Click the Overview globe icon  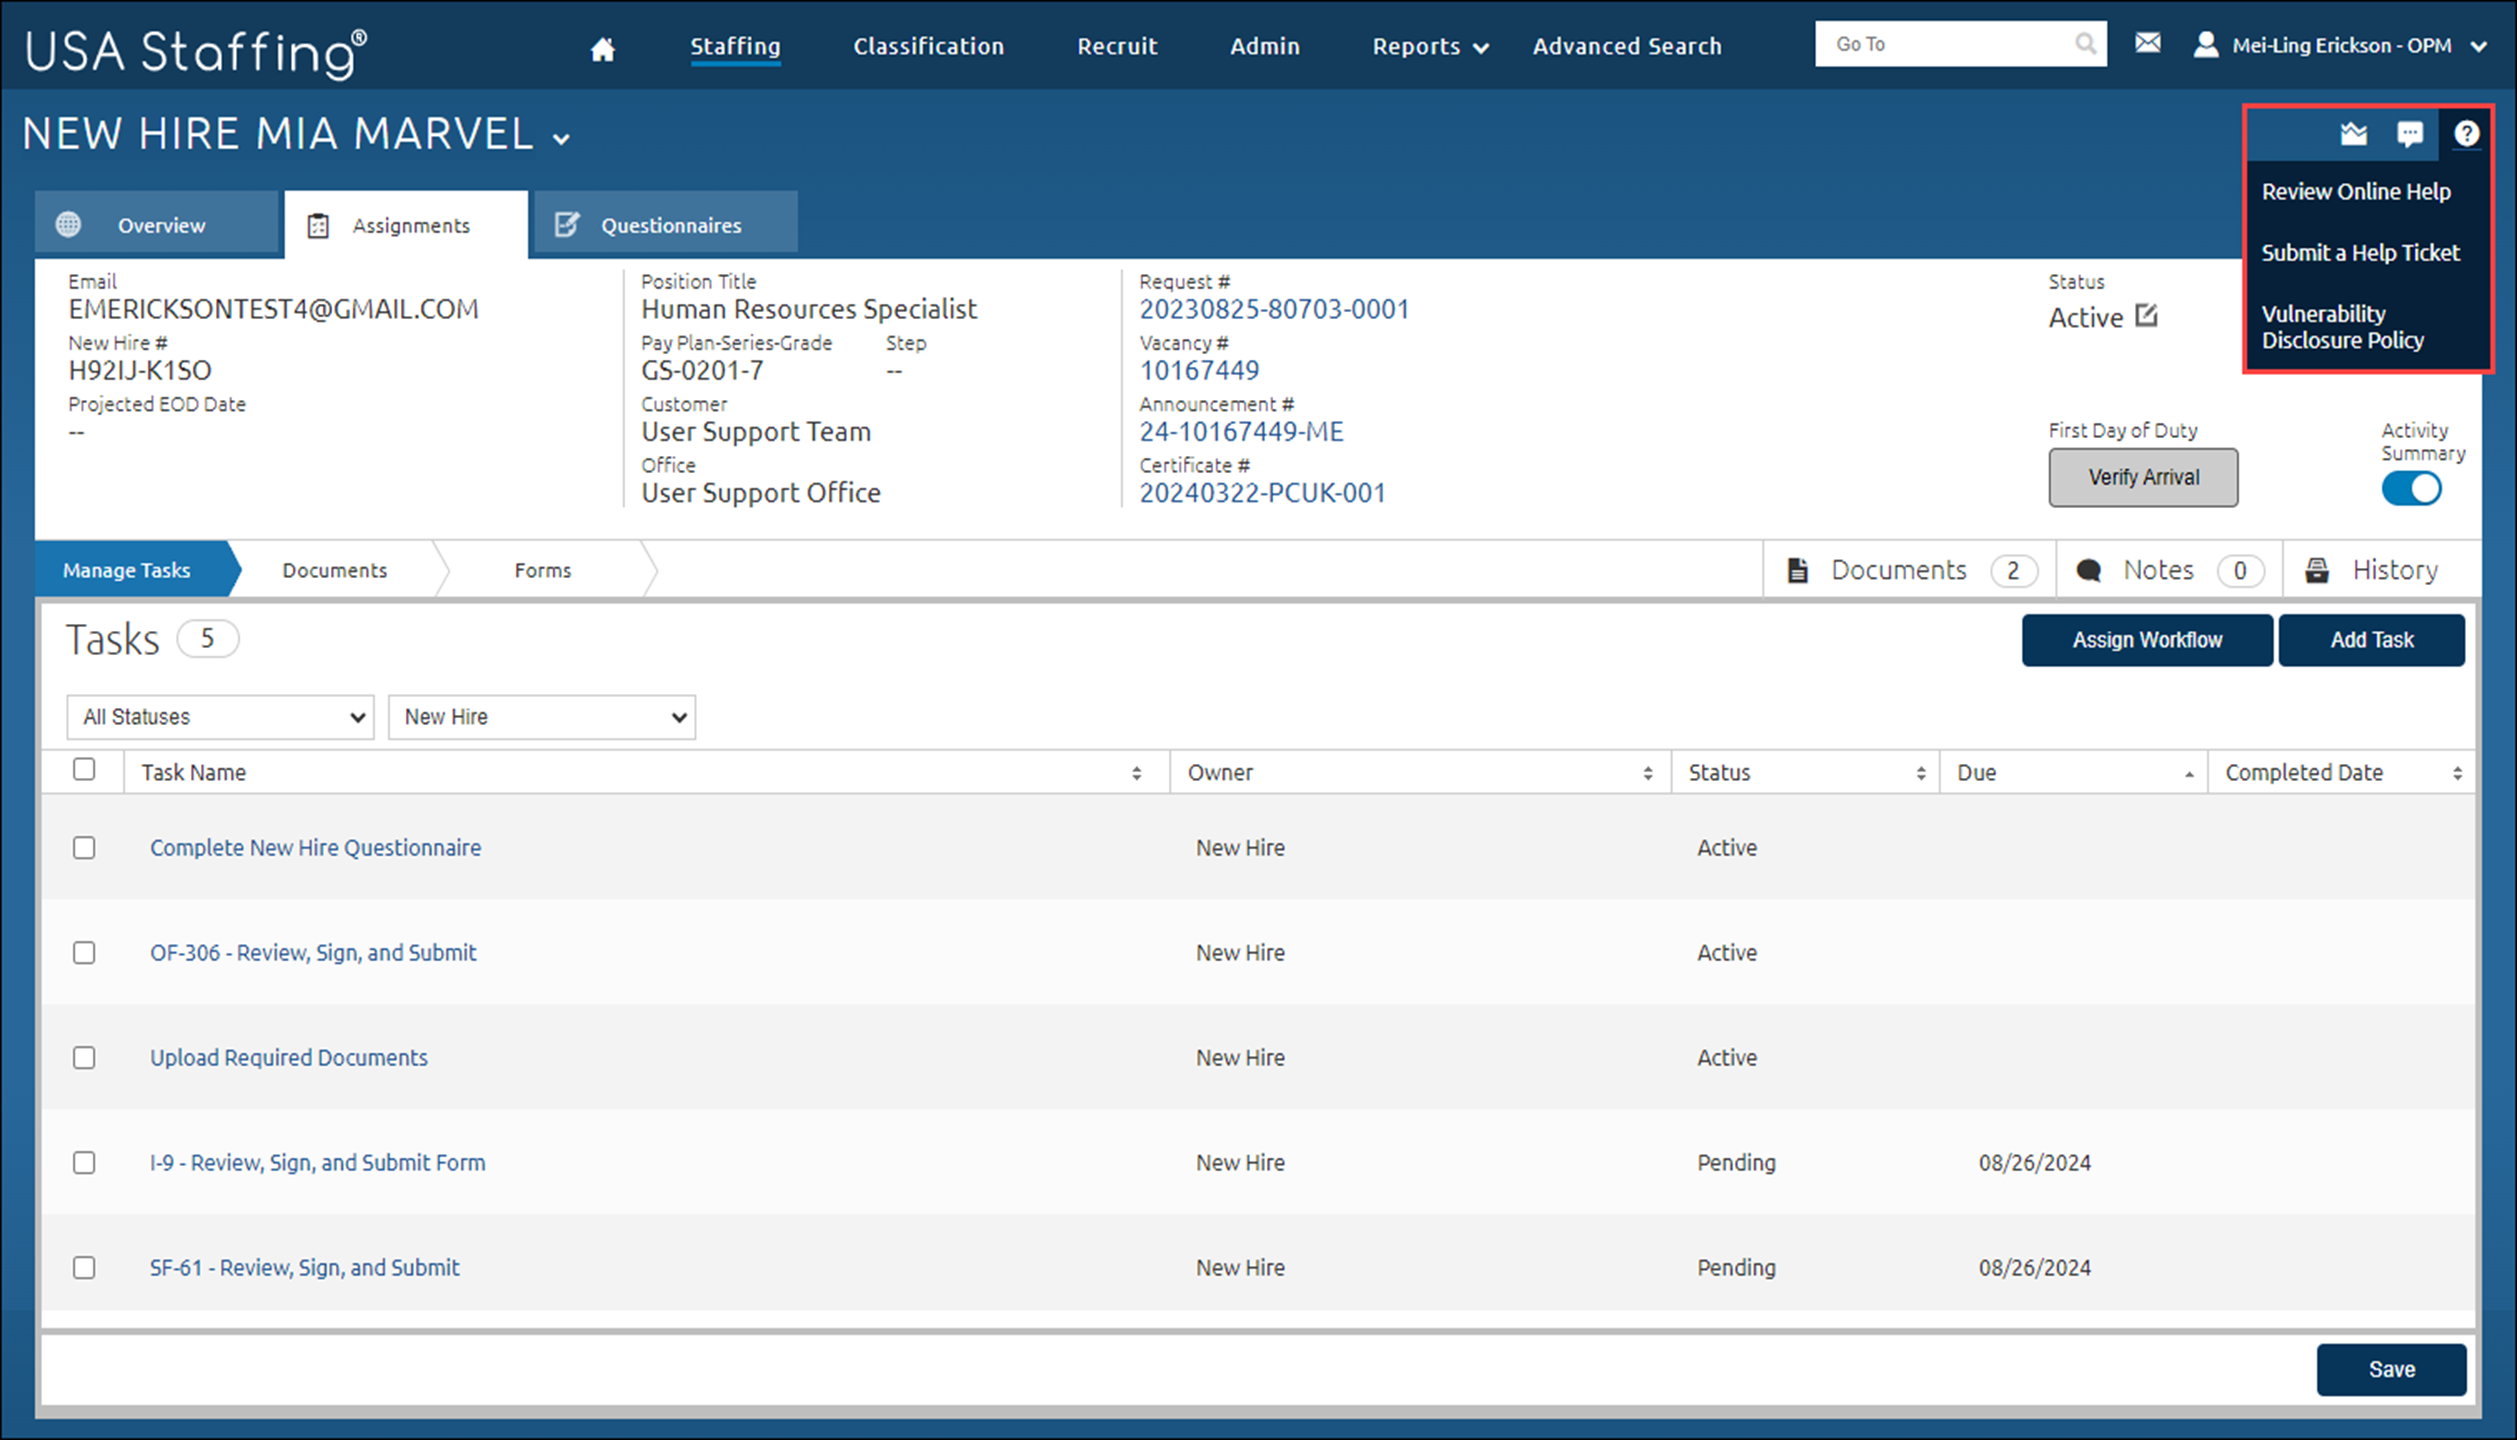[x=68, y=225]
